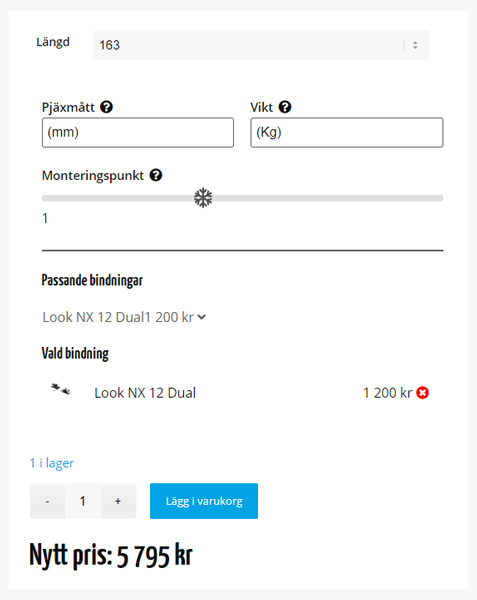Click the Monteringspunkt slider track right side
The image size is (477, 600).
point(328,198)
